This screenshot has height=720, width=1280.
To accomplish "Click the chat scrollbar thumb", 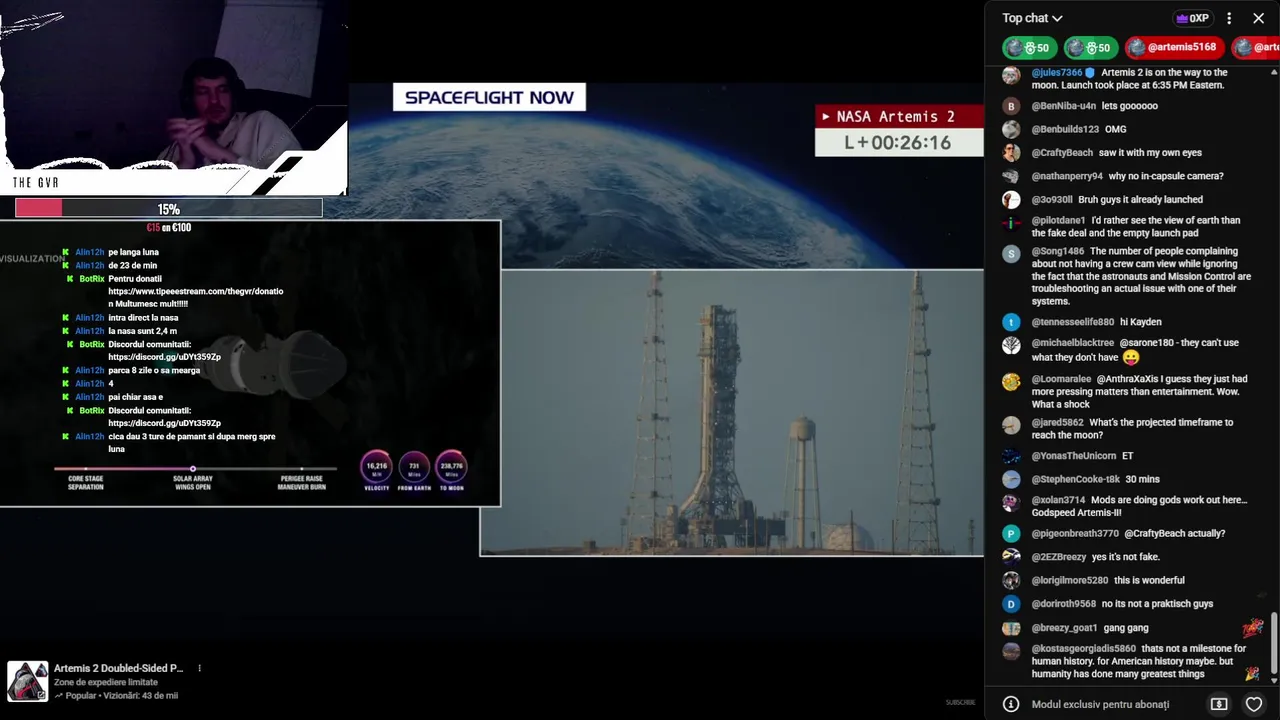I will pyautogui.click(x=1274, y=643).
